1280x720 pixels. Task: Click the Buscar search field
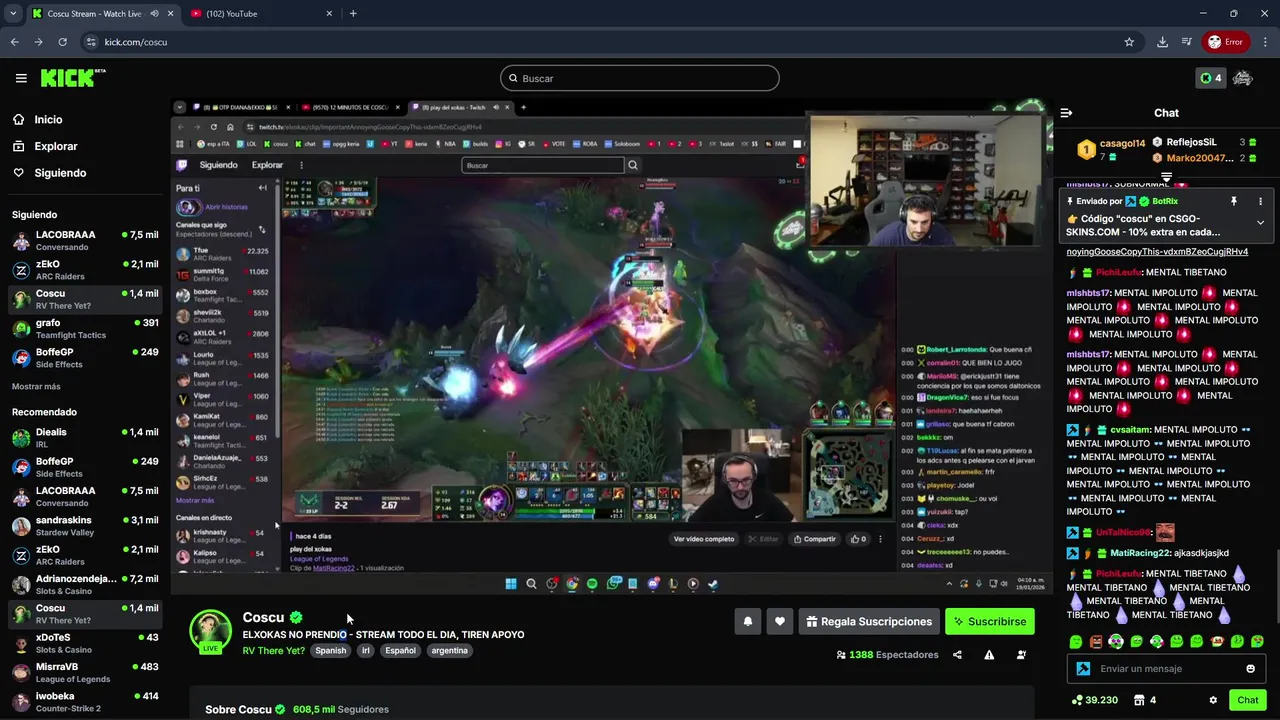point(640,78)
